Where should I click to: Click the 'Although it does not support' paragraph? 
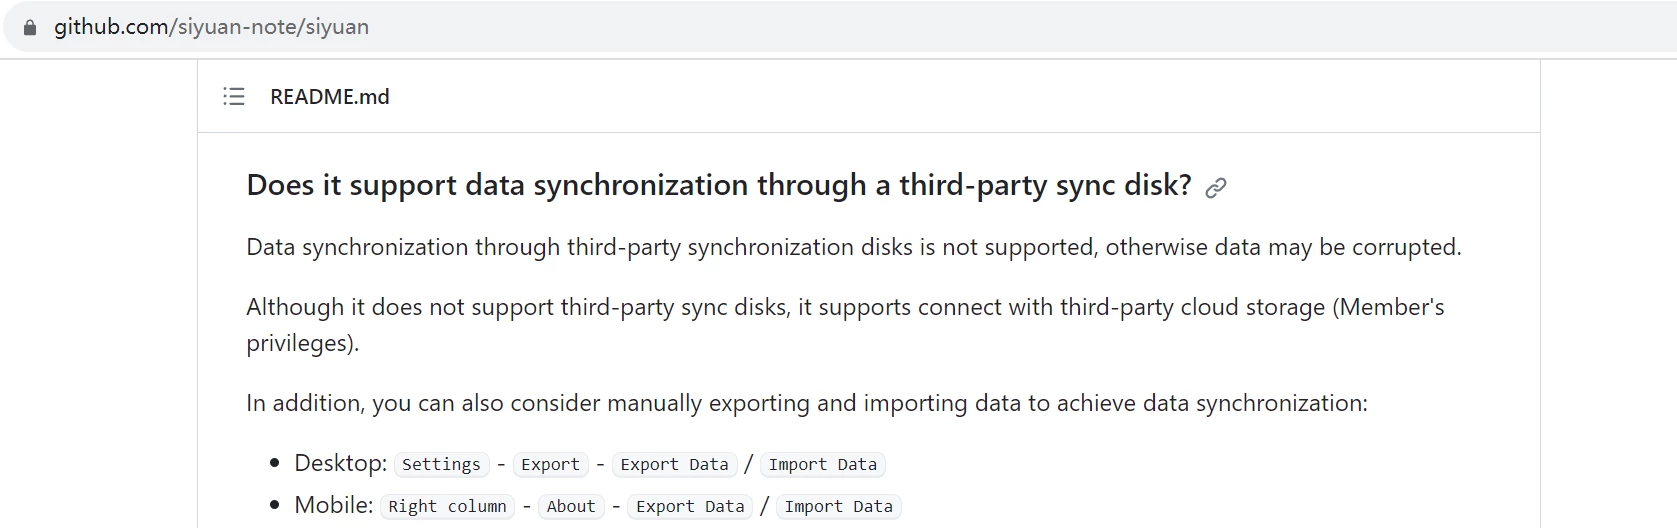[x=845, y=325]
